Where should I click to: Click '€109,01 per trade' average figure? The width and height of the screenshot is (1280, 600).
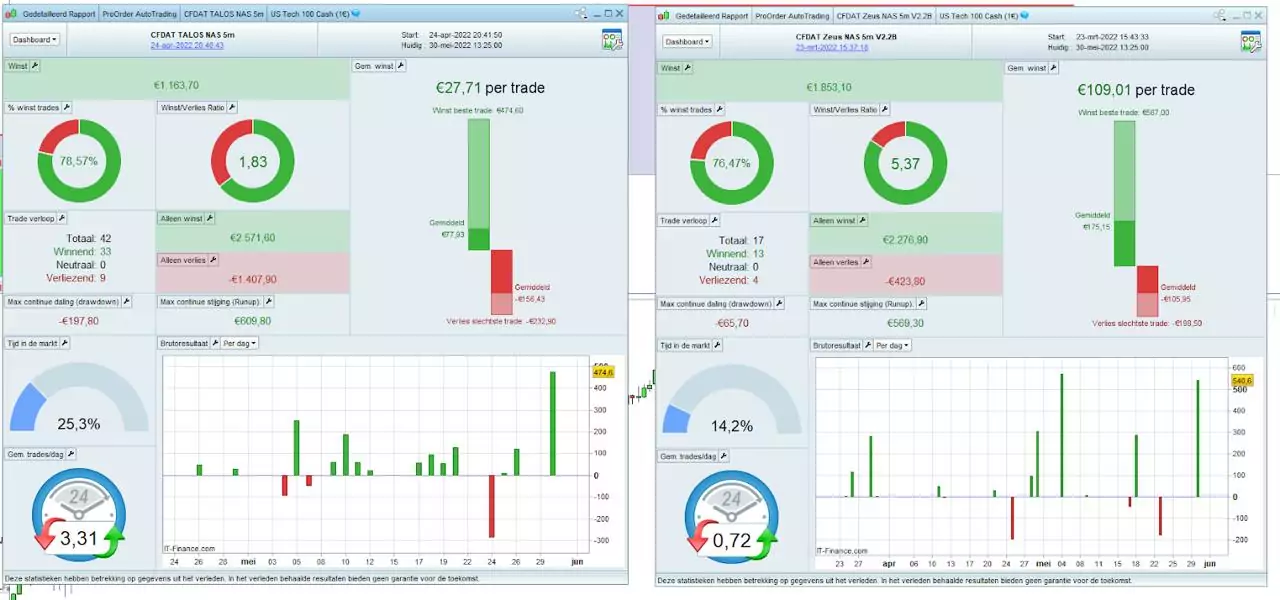1136,90
